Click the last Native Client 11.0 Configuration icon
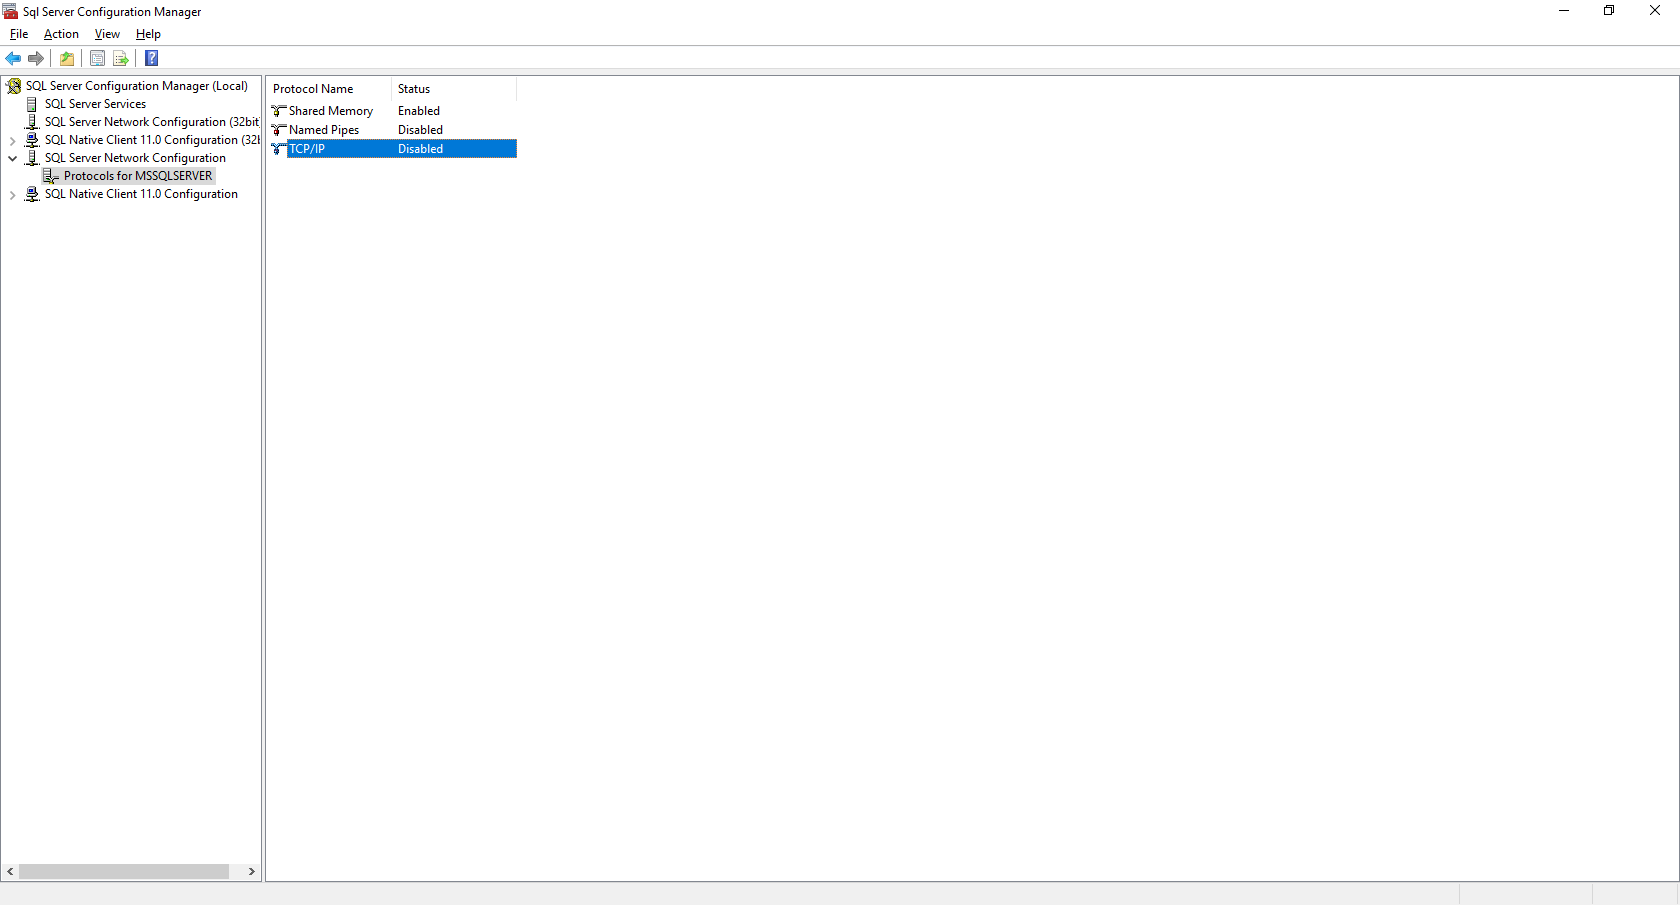The image size is (1680, 905). [x=32, y=194]
